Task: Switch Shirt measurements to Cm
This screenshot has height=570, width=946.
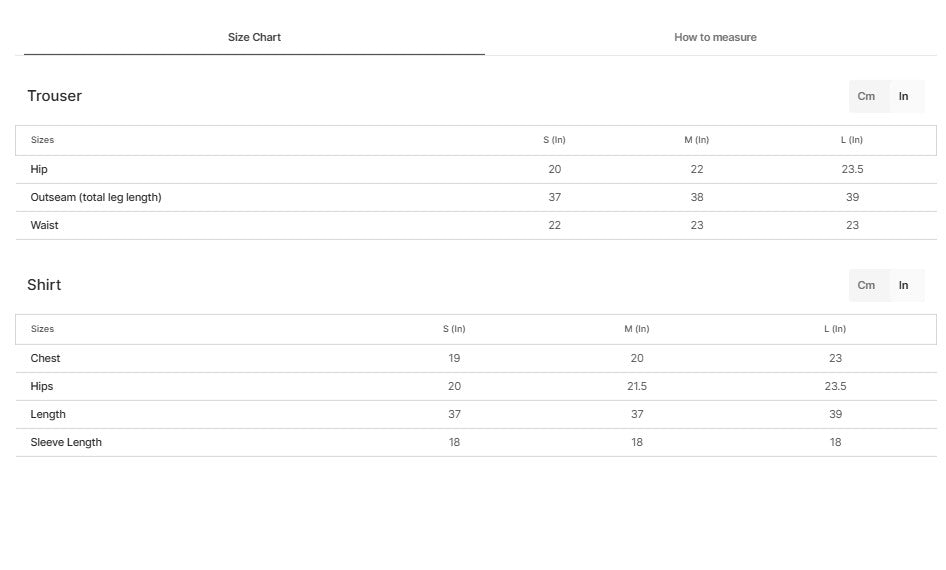Action: point(866,285)
